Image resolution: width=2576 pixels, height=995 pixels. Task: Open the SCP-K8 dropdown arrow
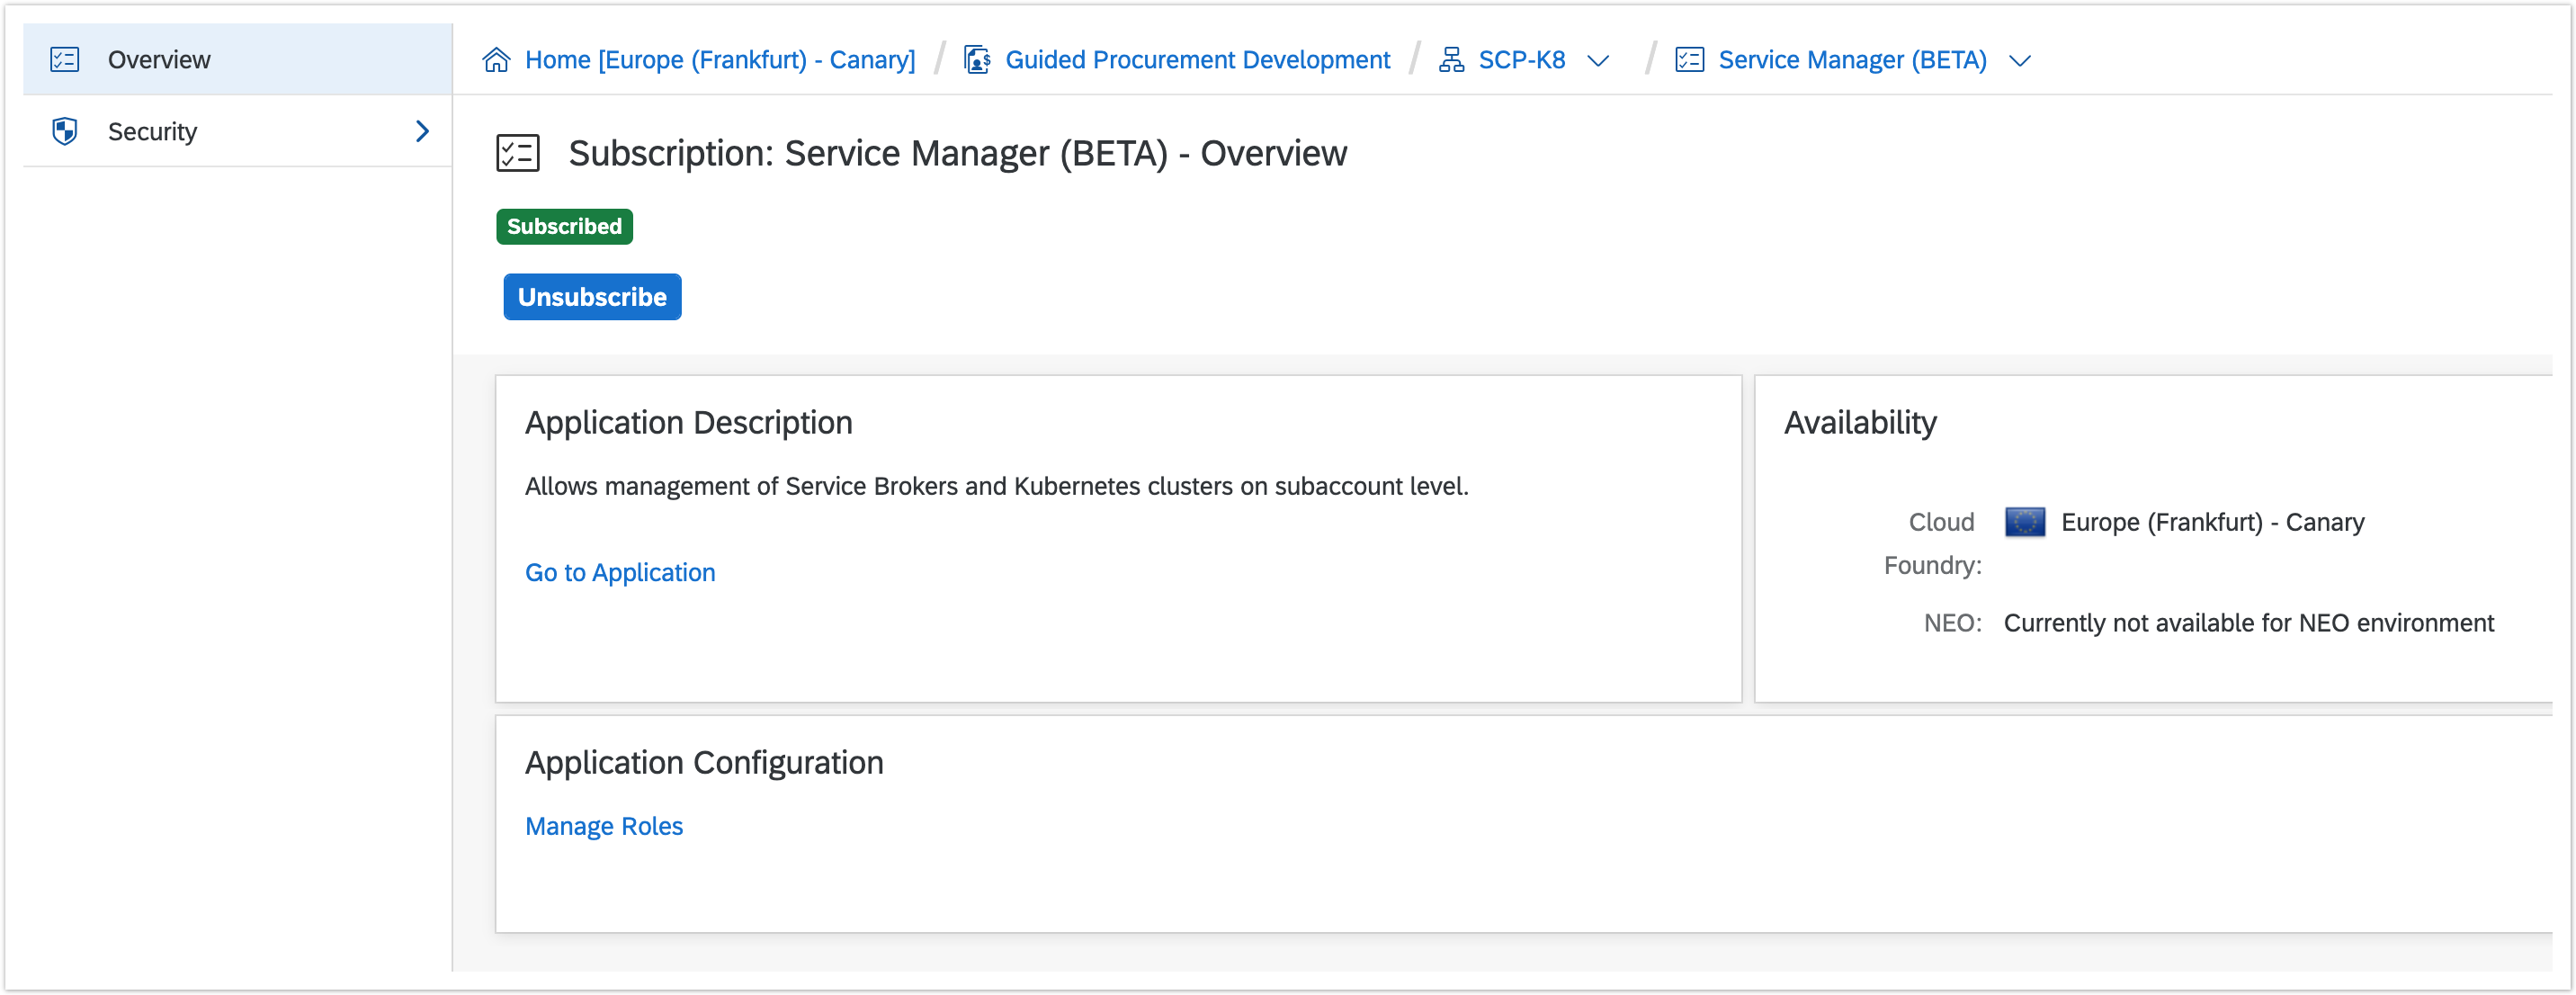[1598, 61]
